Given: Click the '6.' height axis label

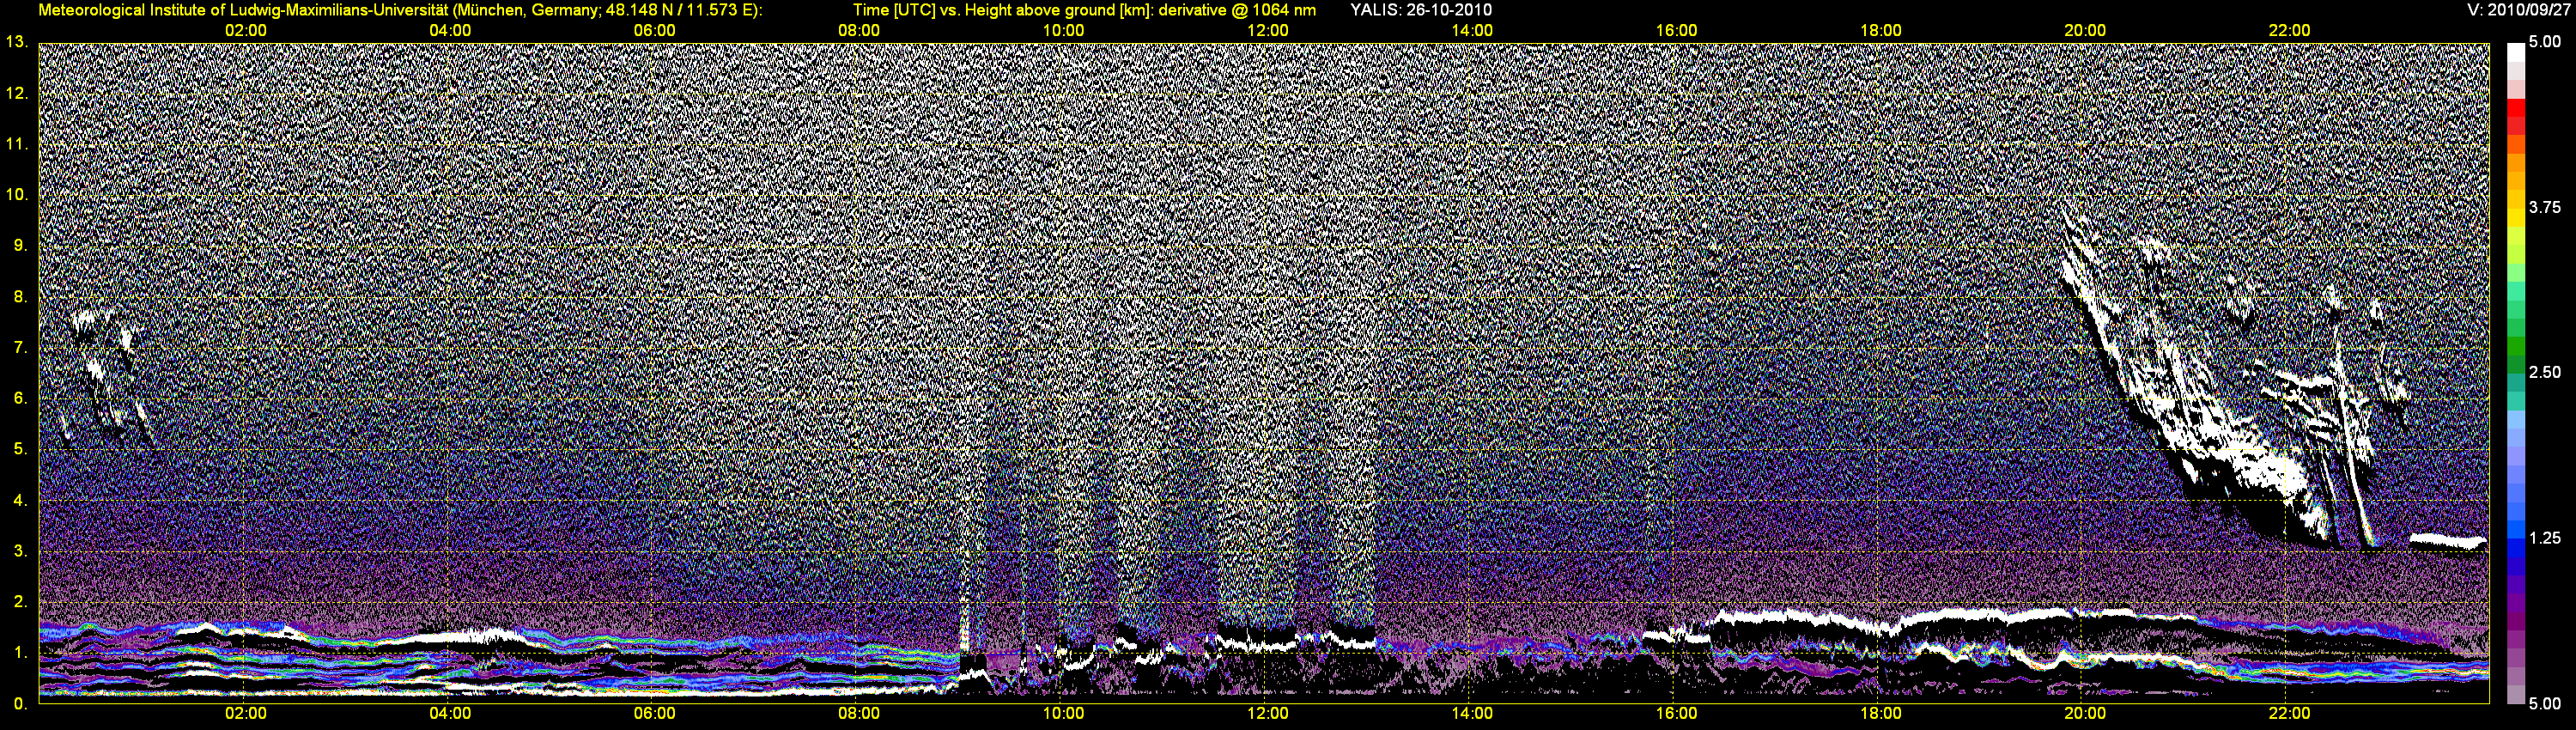Looking at the screenshot, I should point(21,398).
